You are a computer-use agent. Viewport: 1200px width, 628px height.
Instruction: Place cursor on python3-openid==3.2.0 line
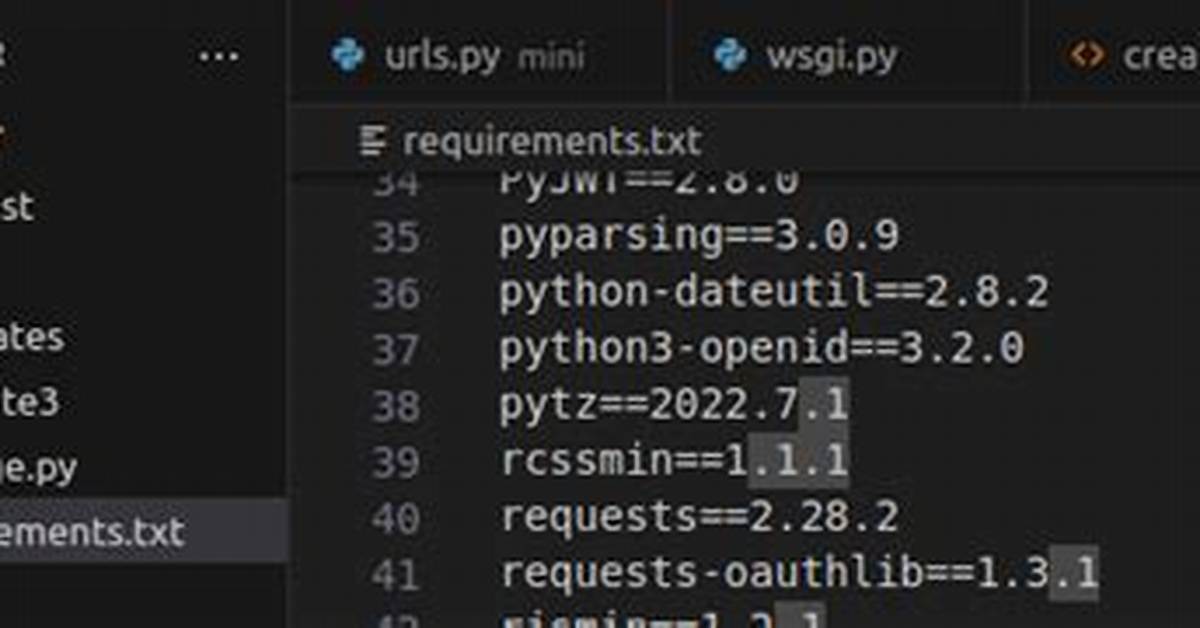(x=762, y=350)
